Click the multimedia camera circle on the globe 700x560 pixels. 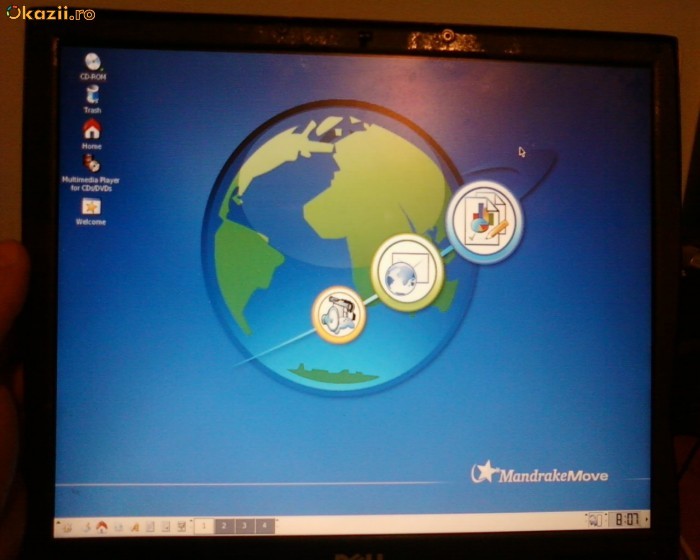[339, 314]
